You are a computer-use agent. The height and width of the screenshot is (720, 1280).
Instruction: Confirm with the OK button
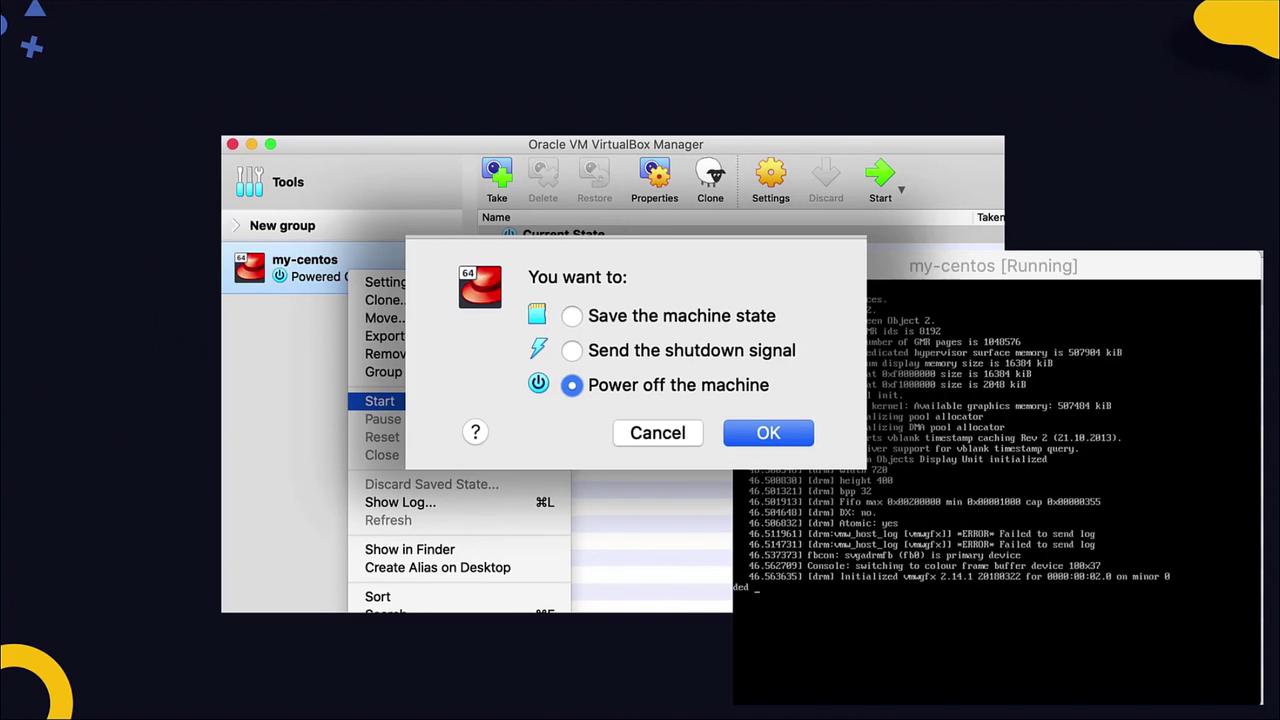pyautogui.click(x=768, y=433)
